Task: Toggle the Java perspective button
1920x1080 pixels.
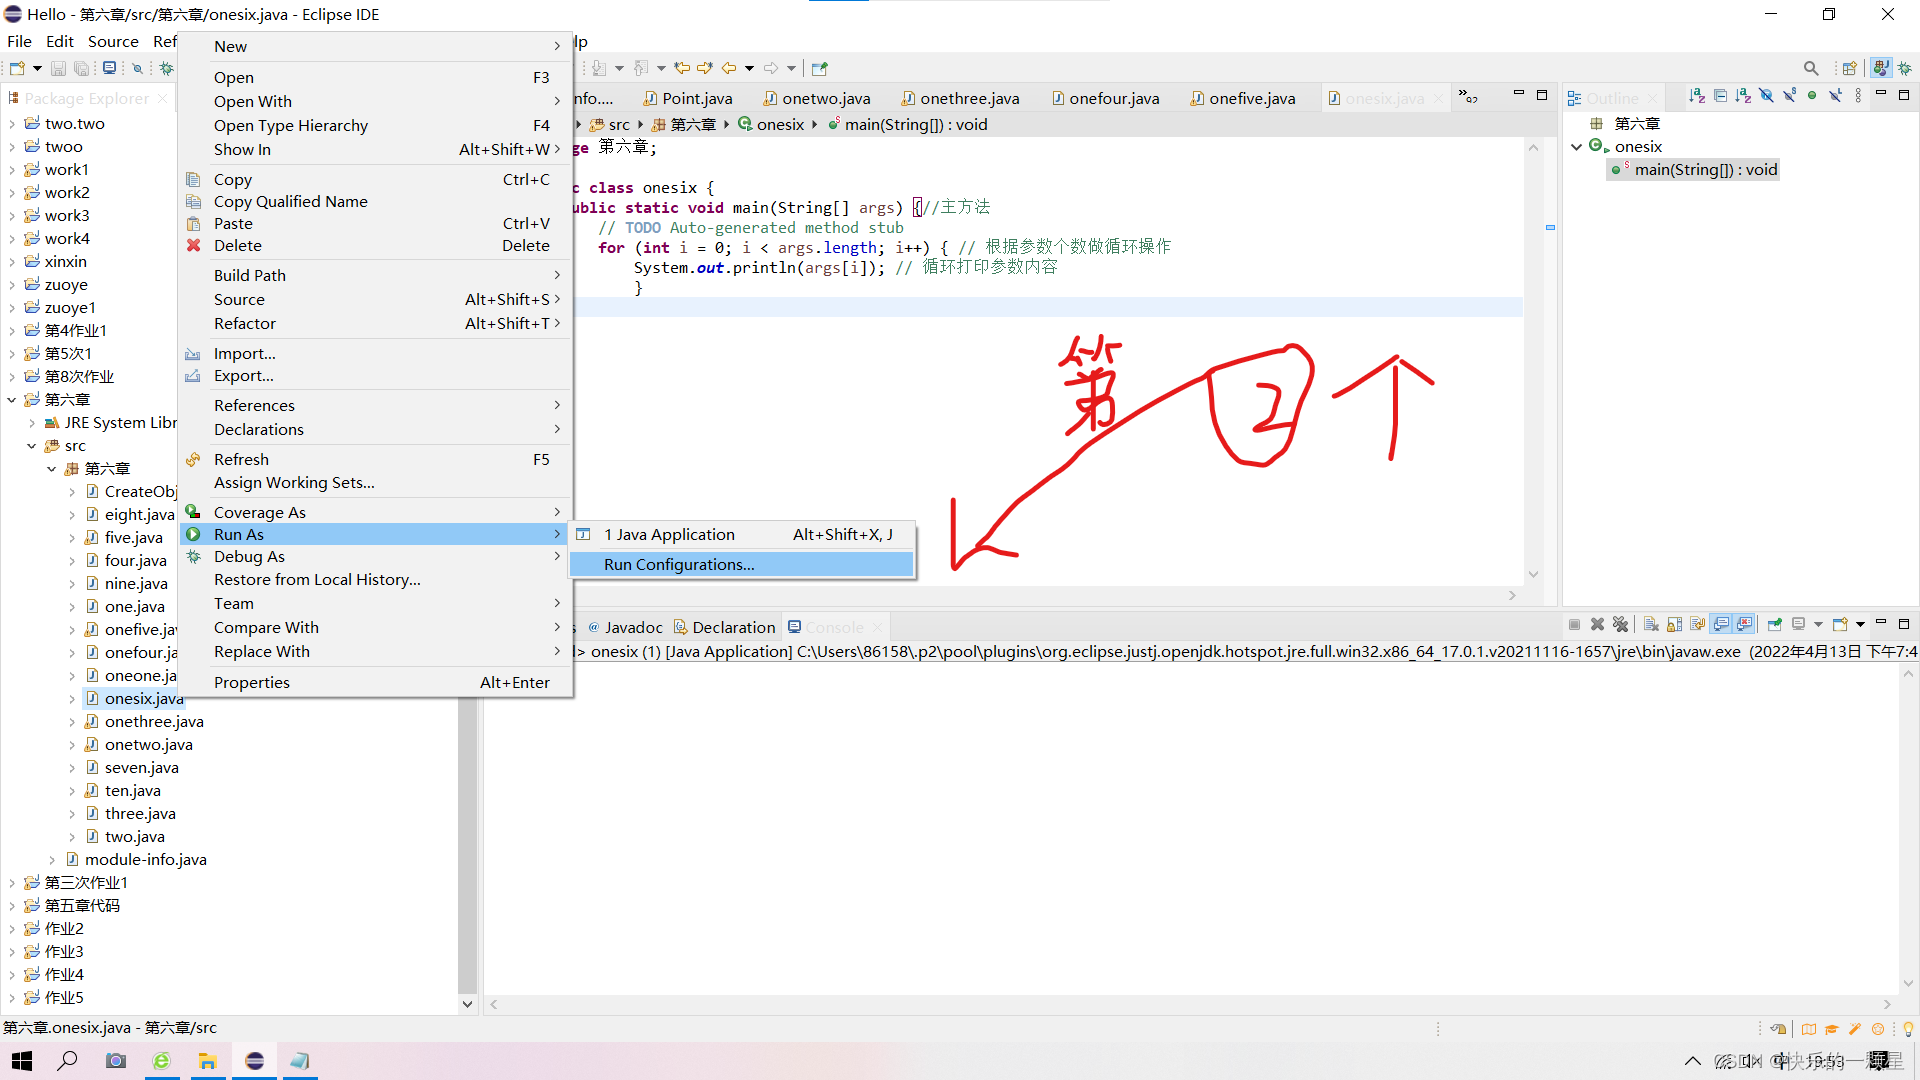Action: [x=1881, y=68]
